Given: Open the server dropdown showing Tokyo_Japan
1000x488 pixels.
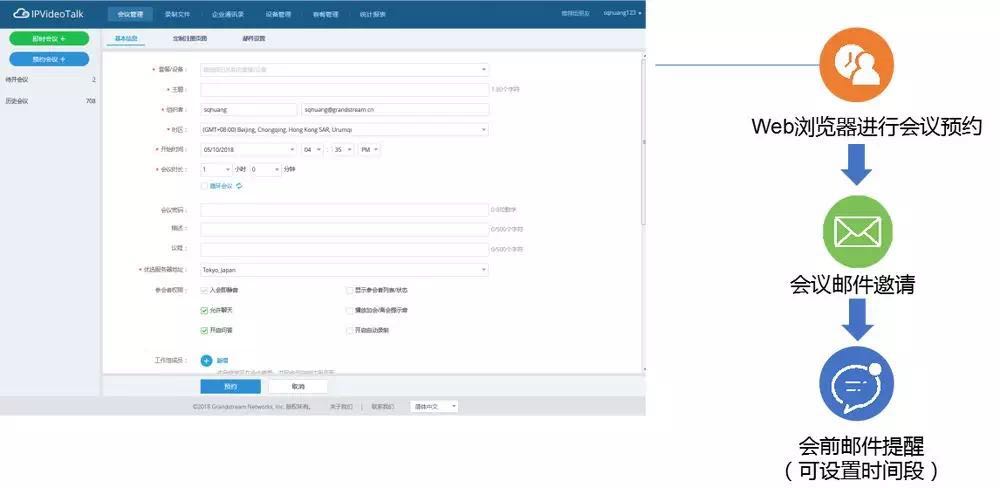Looking at the screenshot, I should click(x=344, y=270).
